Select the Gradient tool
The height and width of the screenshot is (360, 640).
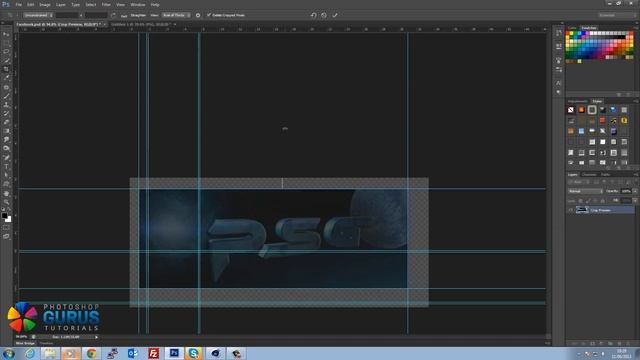[6, 131]
